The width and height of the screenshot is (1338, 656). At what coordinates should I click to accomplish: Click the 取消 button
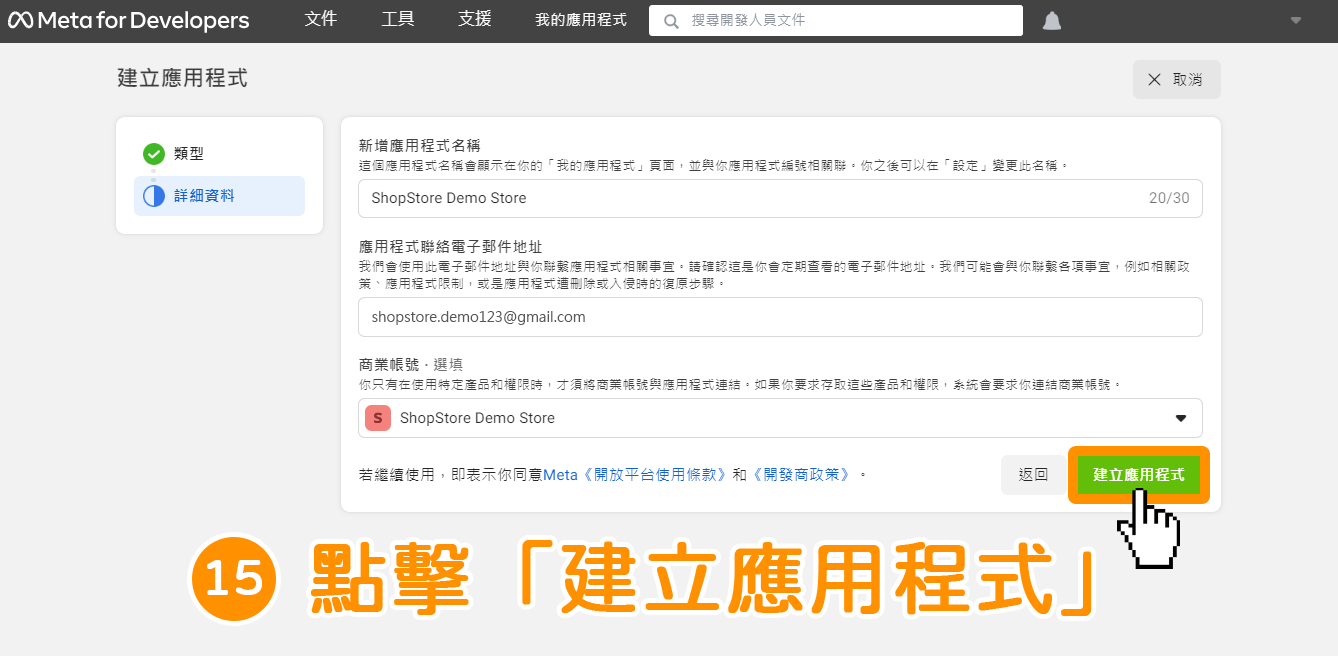[1176, 80]
